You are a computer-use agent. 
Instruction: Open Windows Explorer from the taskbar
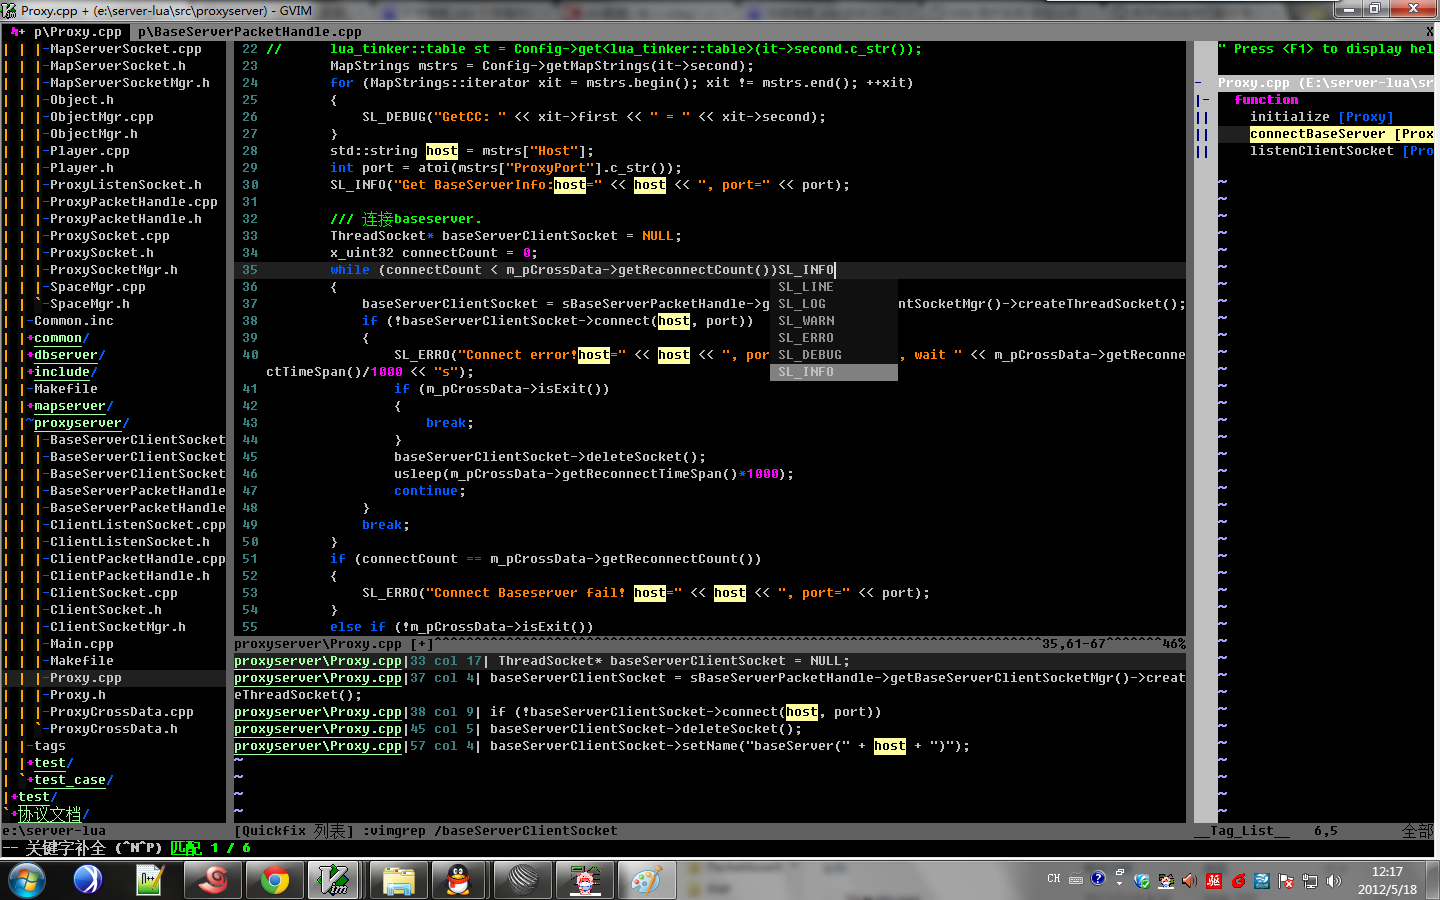(398, 880)
